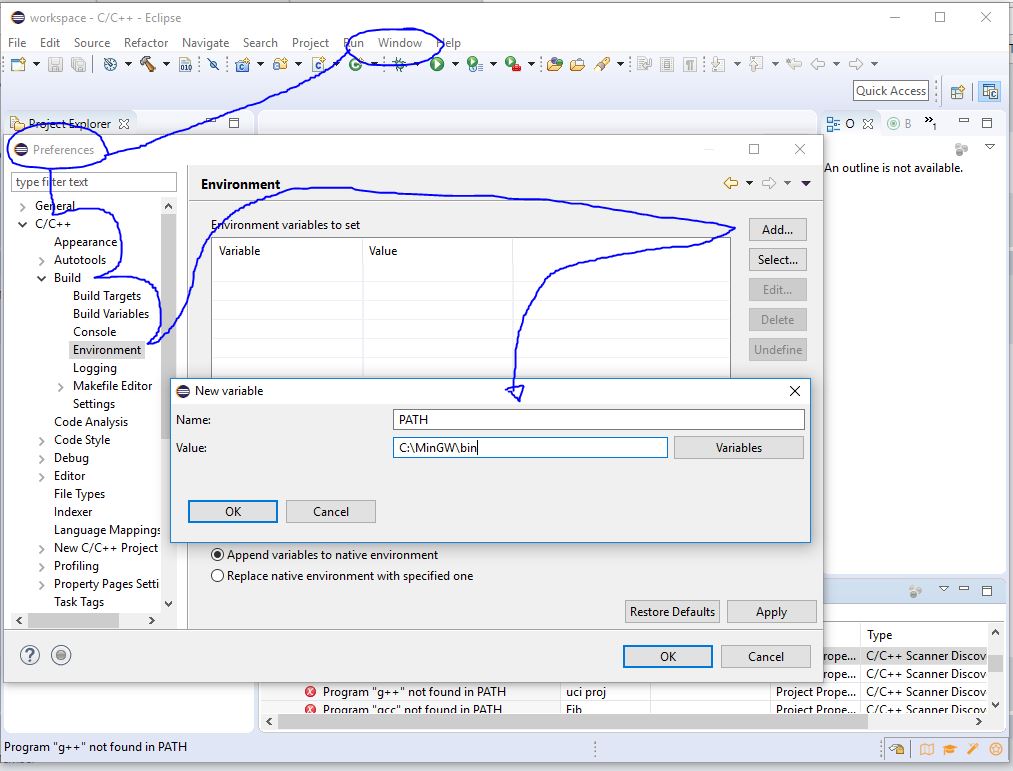Viewport: 1013px width, 771px height.
Task: Select Replace native environment with specified one
Action: 217,576
